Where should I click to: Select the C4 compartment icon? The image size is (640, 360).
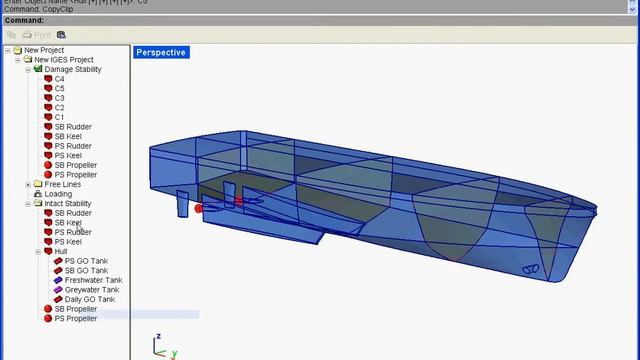[x=48, y=79]
